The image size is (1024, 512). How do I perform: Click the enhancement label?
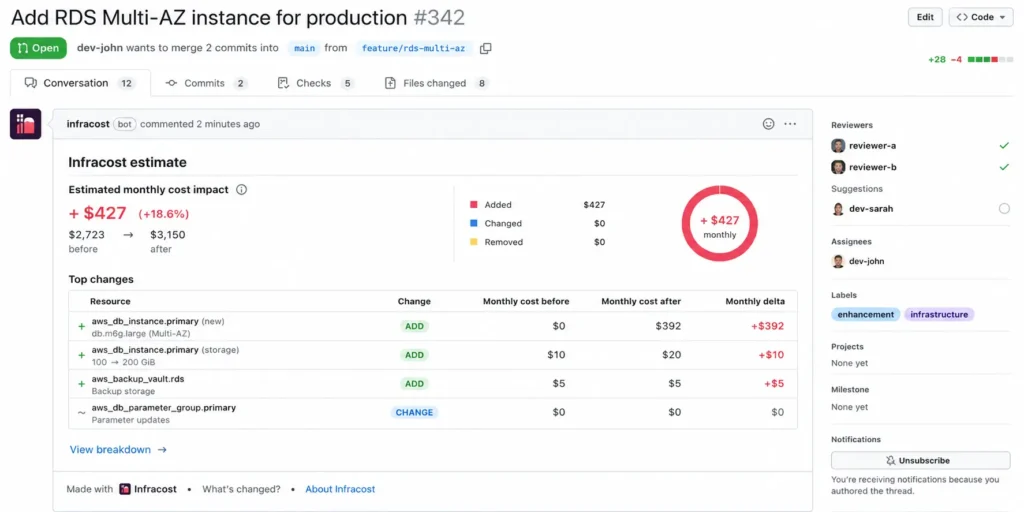coord(866,314)
